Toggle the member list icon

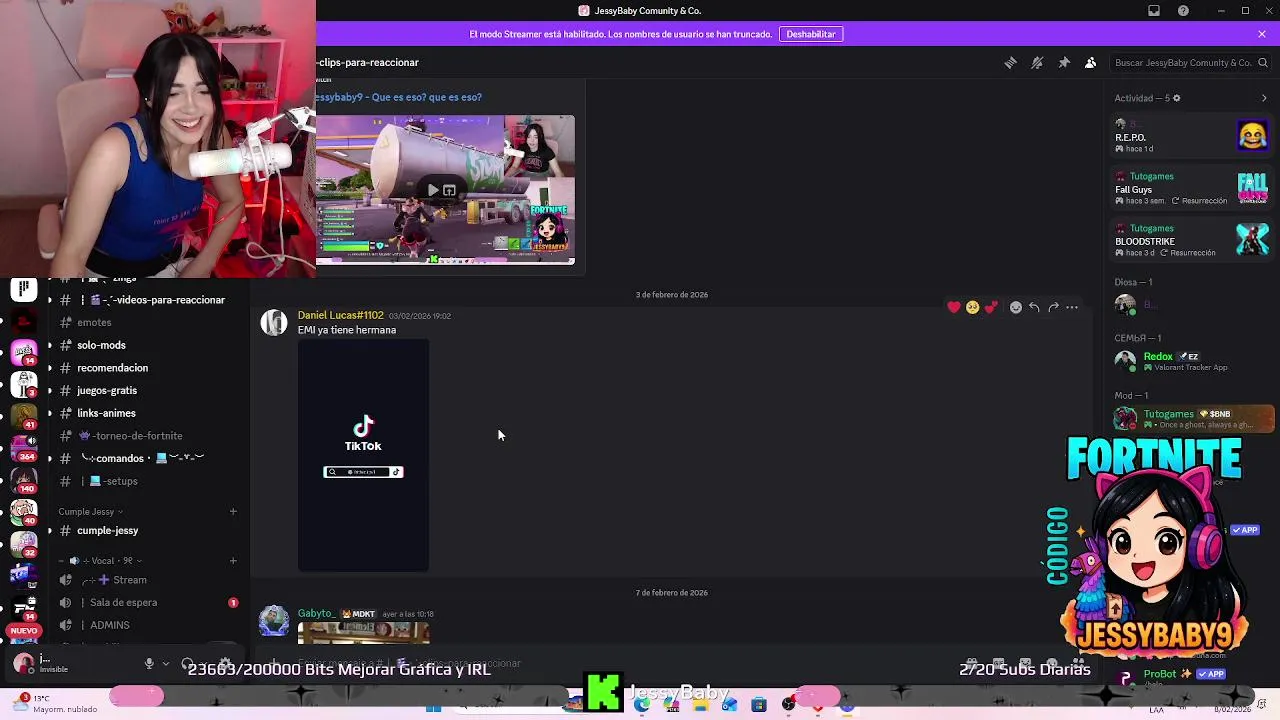pyautogui.click(x=1091, y=62)
